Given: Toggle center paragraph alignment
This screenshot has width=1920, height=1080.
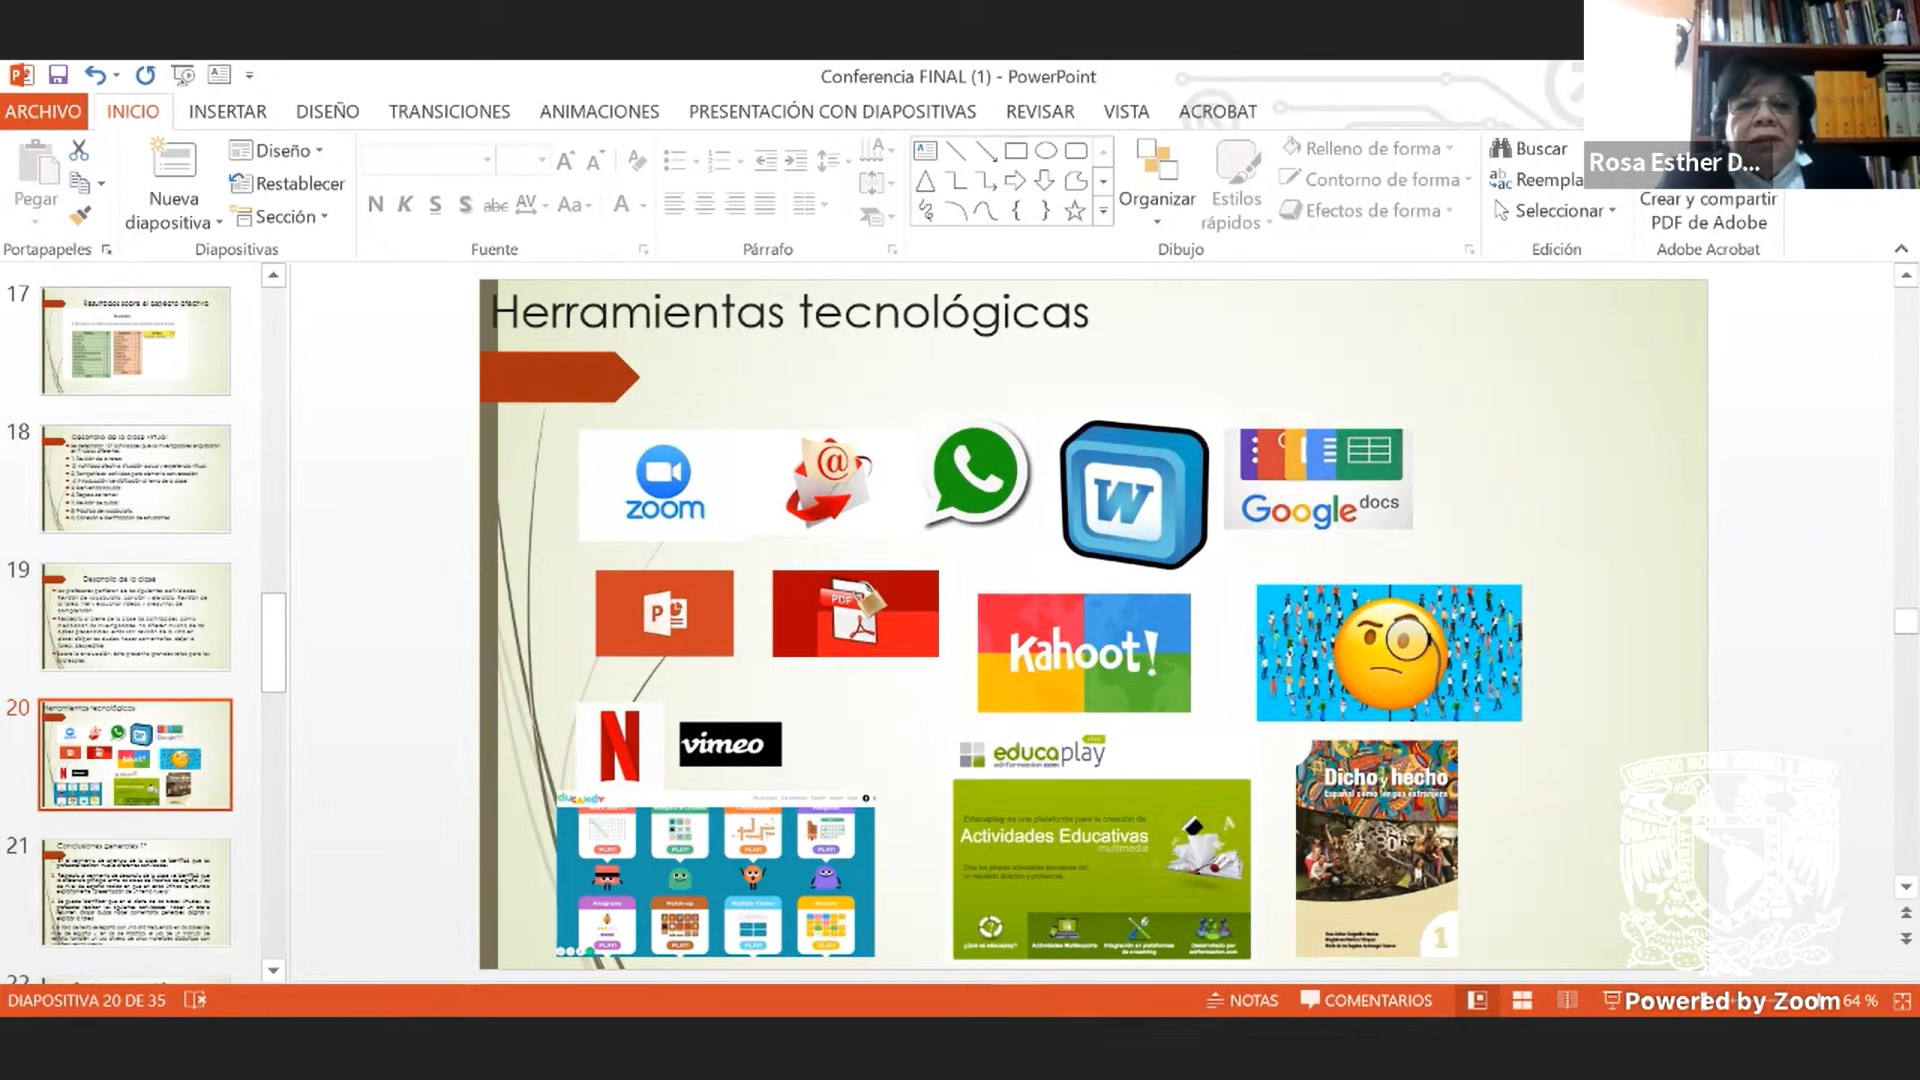Looking at the screenshot, I should [x=705, y=204].
